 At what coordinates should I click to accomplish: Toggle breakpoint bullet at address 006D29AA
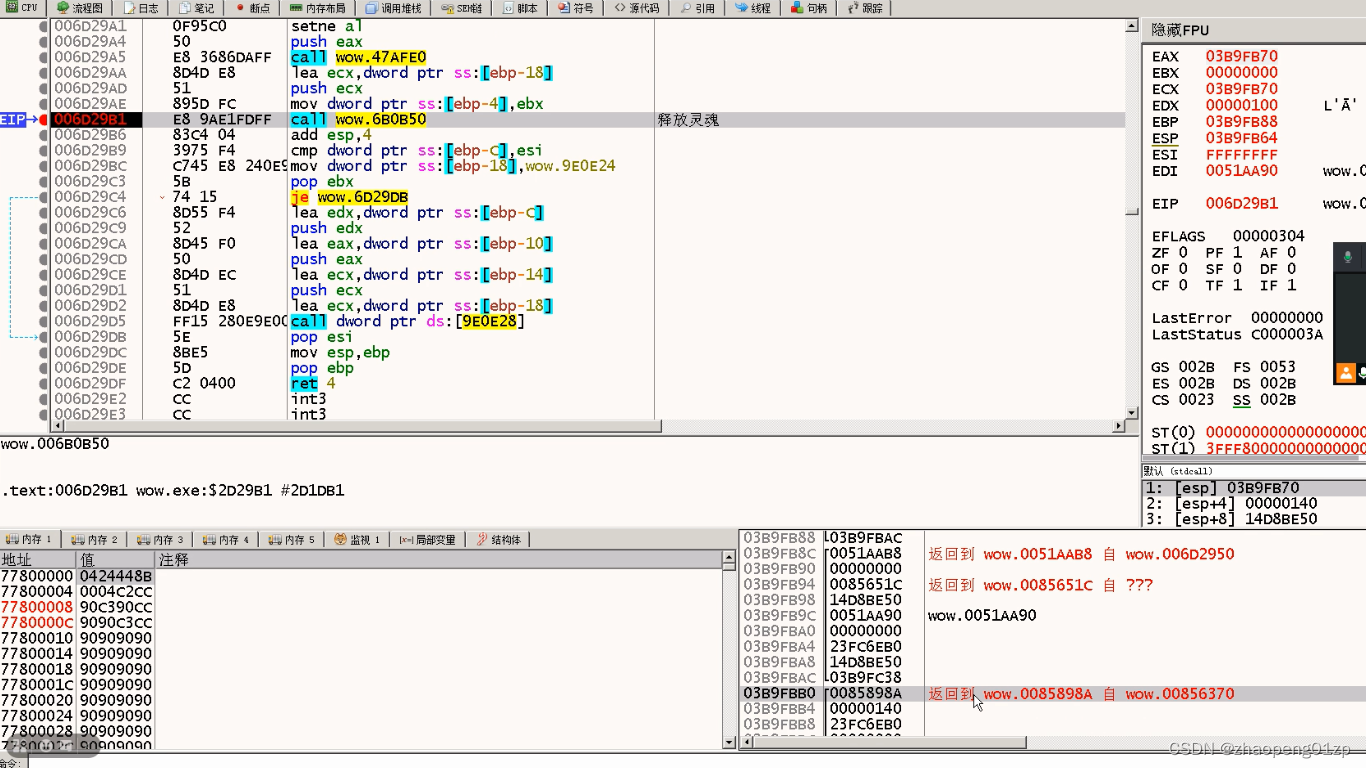(x=43, y=73)
